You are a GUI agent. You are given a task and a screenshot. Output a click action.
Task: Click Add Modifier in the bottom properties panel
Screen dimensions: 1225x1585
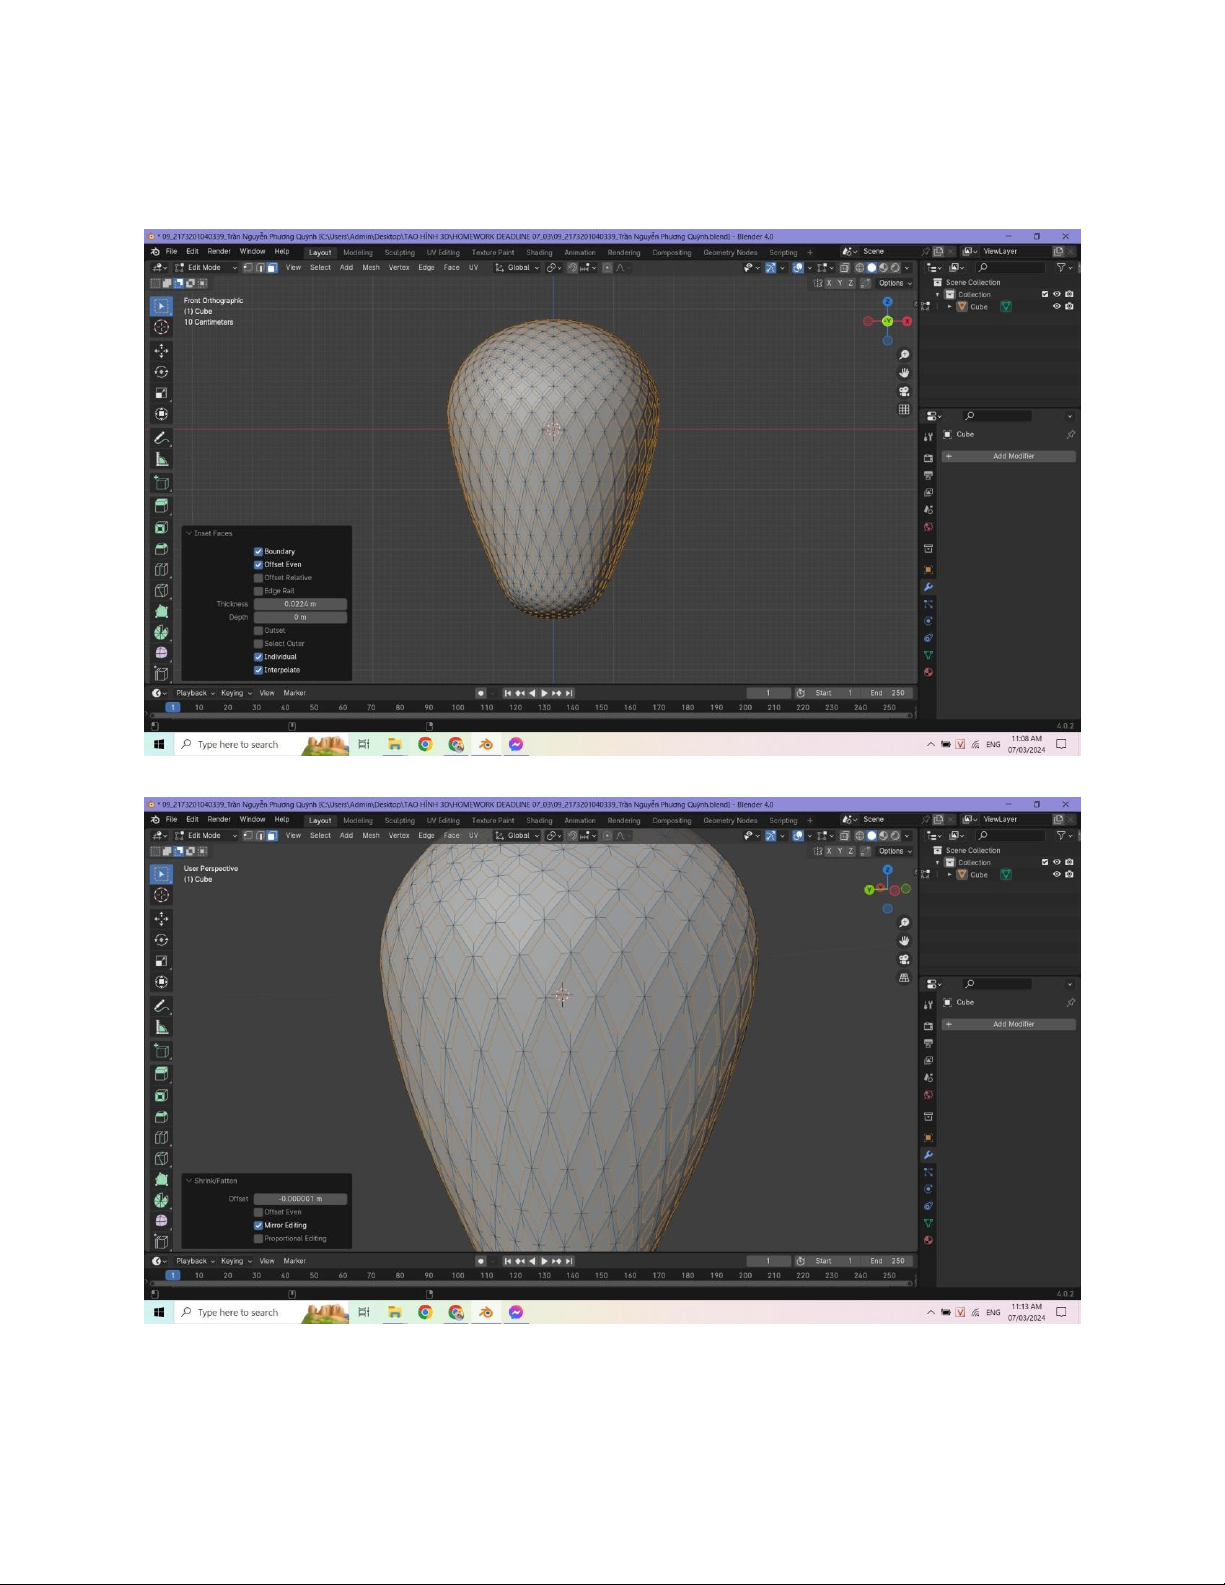point(1012,1024)
